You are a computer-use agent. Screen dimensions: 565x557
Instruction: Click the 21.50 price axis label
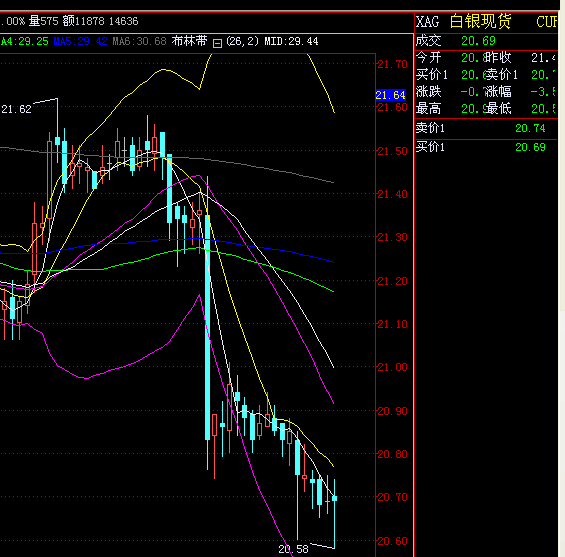point(392,151)
